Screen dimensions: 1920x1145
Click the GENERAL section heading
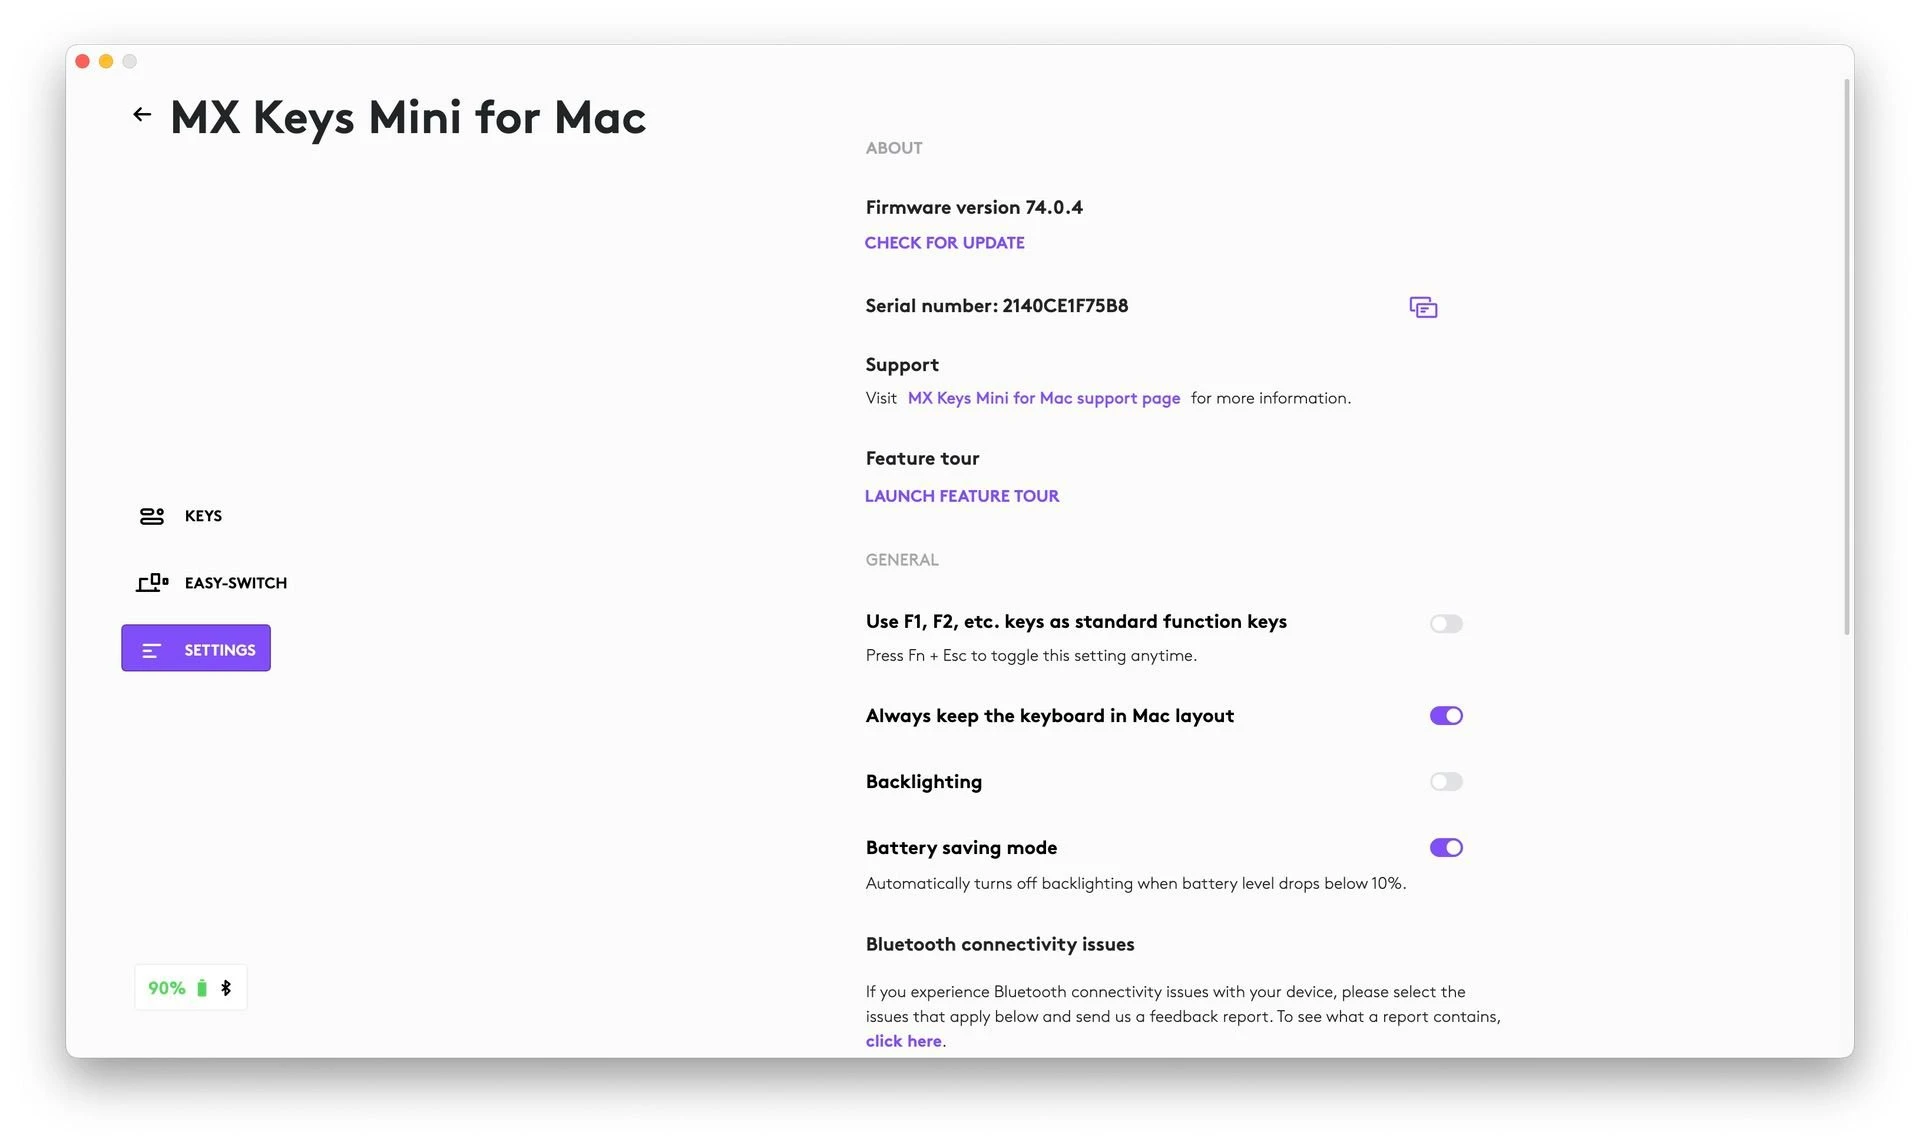902,560
